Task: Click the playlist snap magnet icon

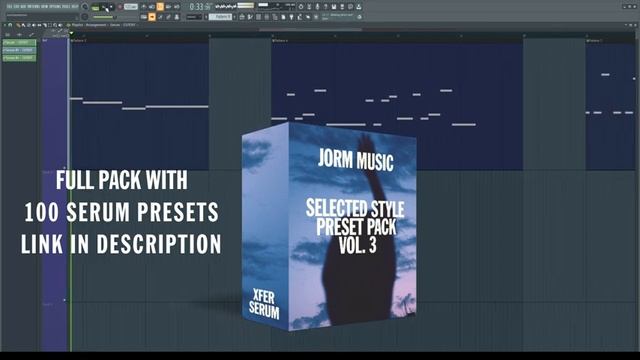Action: click(10, 25)
